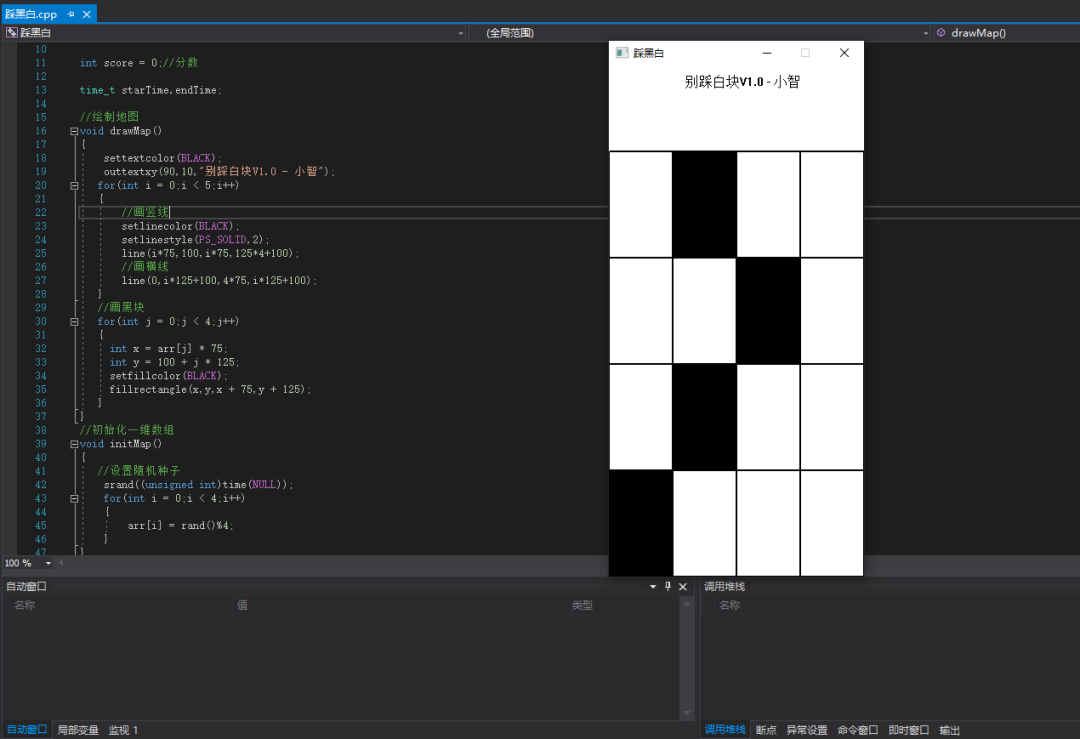The image size is (1080, 739).
Task: Tap the black tile in the game's first row
Action: (x=705, y=205)
